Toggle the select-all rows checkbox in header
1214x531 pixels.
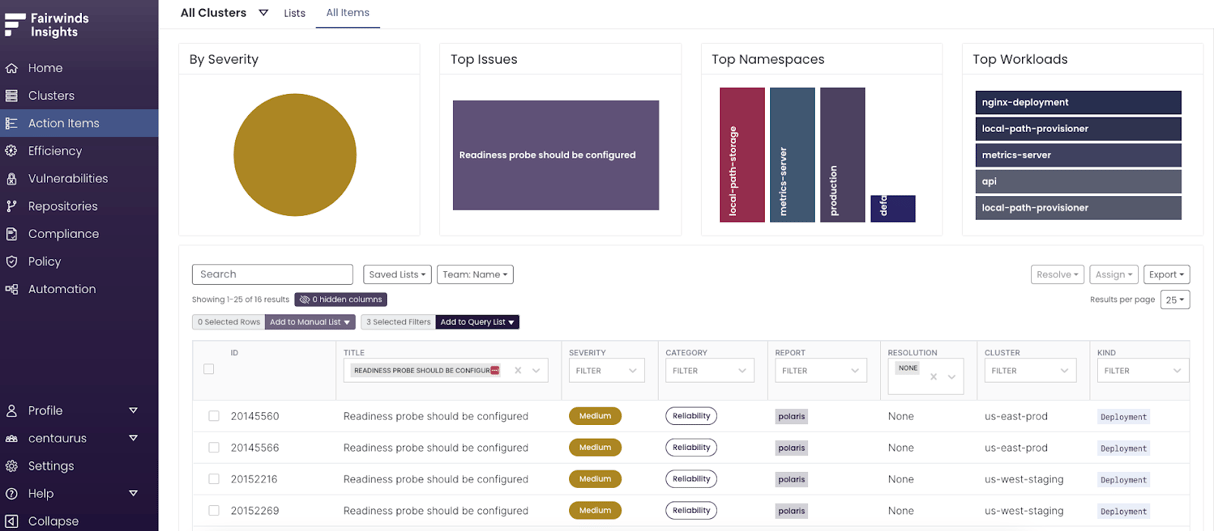pos(209,369)
